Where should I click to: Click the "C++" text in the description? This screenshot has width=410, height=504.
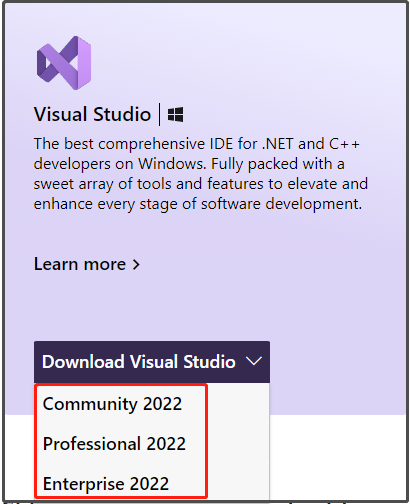tap(344, 144)
